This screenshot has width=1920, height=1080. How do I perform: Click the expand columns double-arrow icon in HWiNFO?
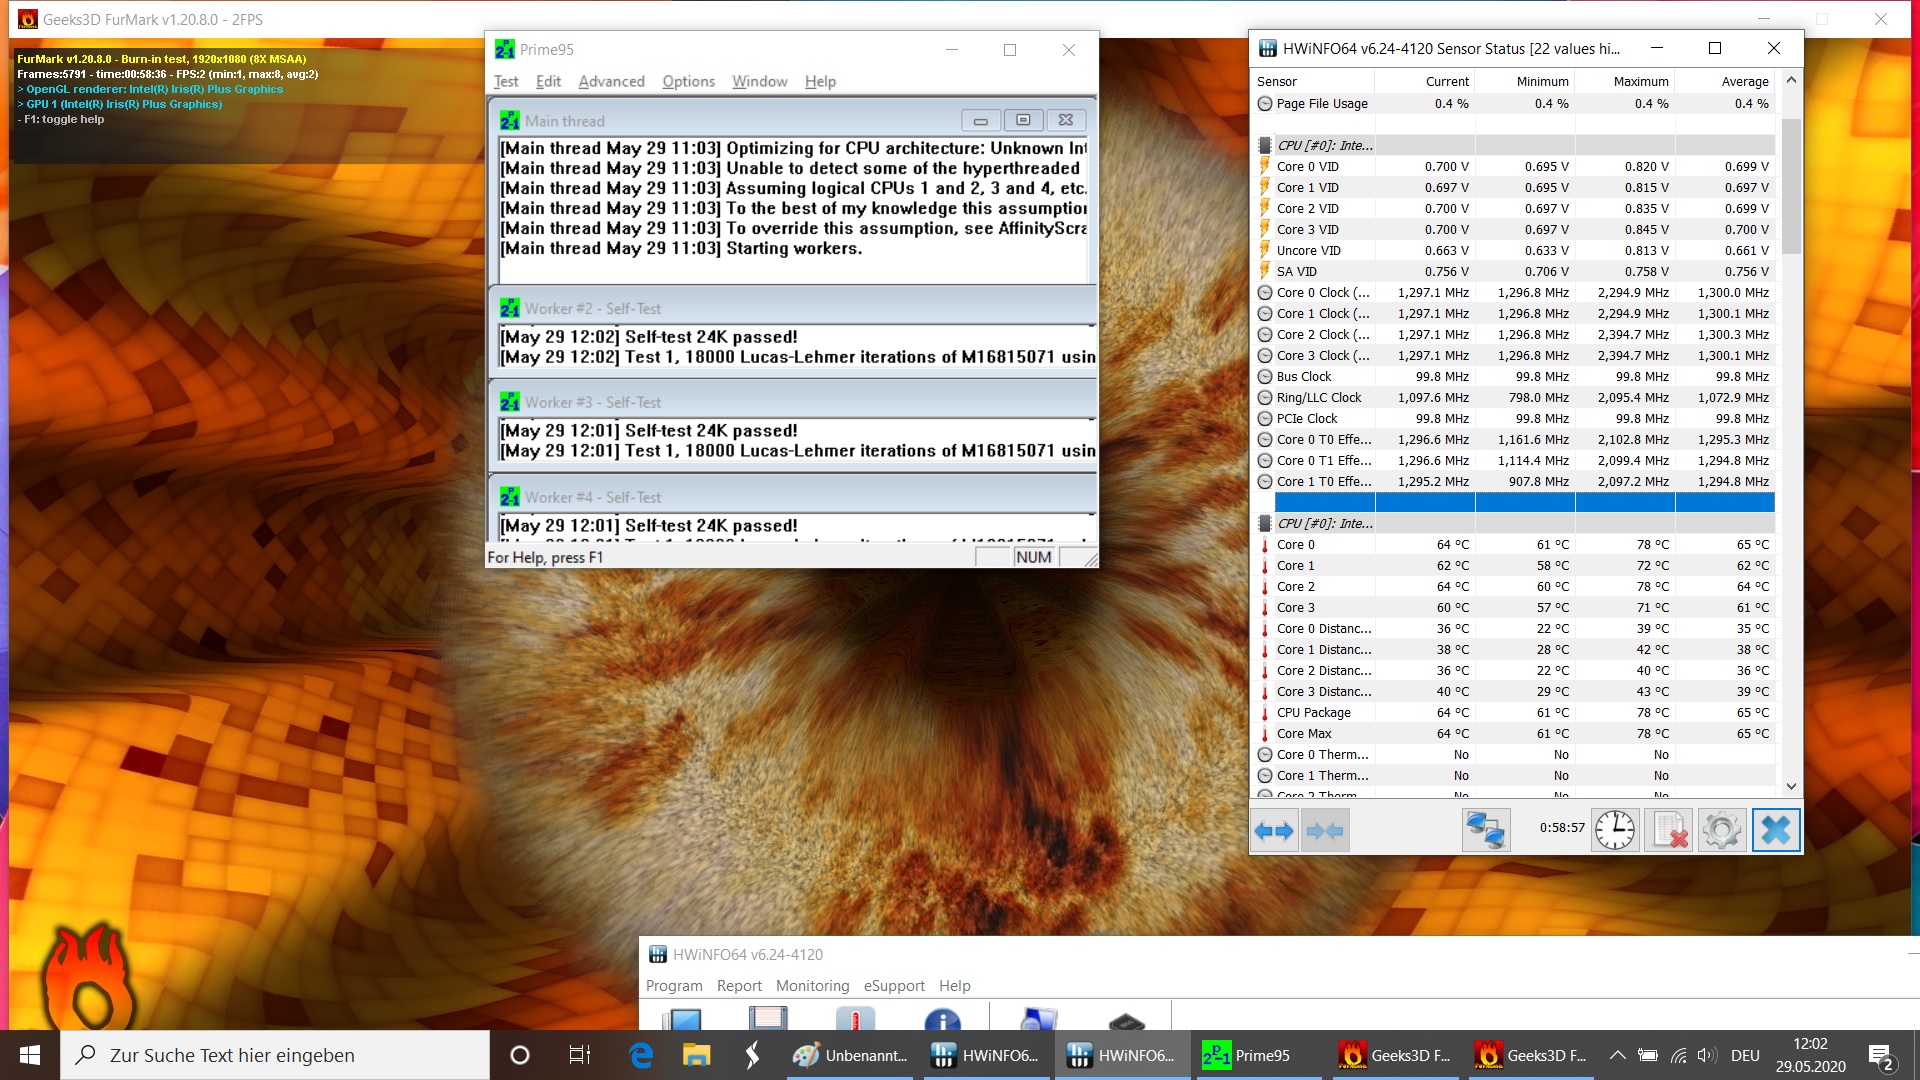tap(1274, 830)
